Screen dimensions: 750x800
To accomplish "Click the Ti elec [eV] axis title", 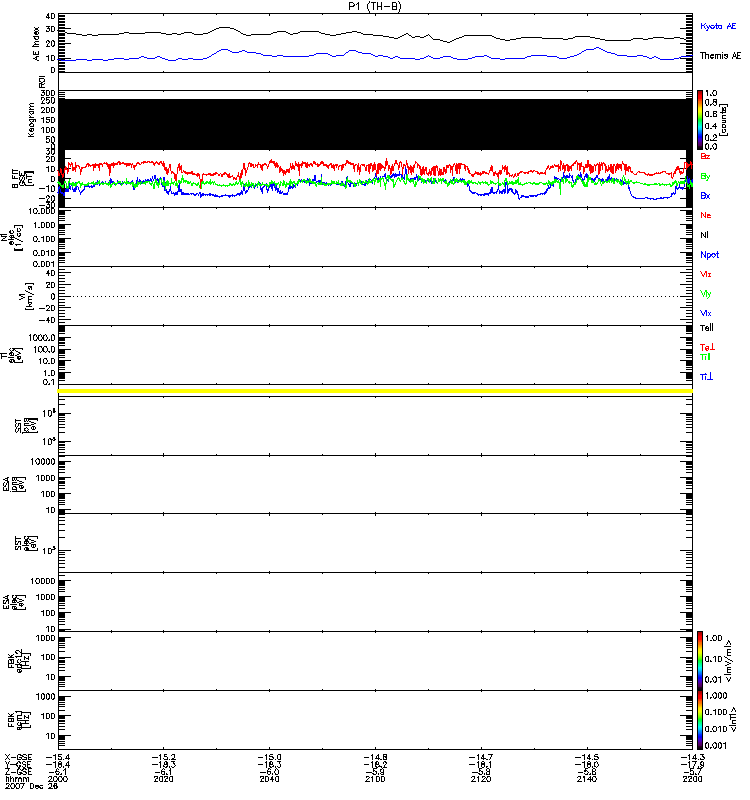I will click(12, 355).
